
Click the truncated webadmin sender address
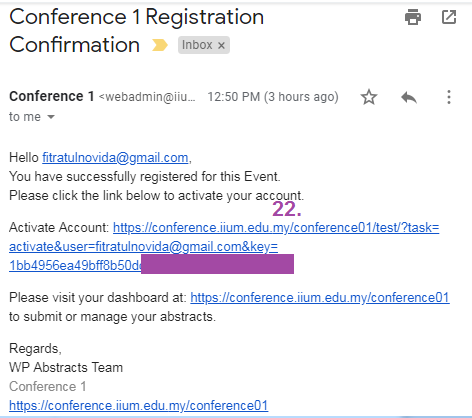pyautogui.click(x=147, y=97)
